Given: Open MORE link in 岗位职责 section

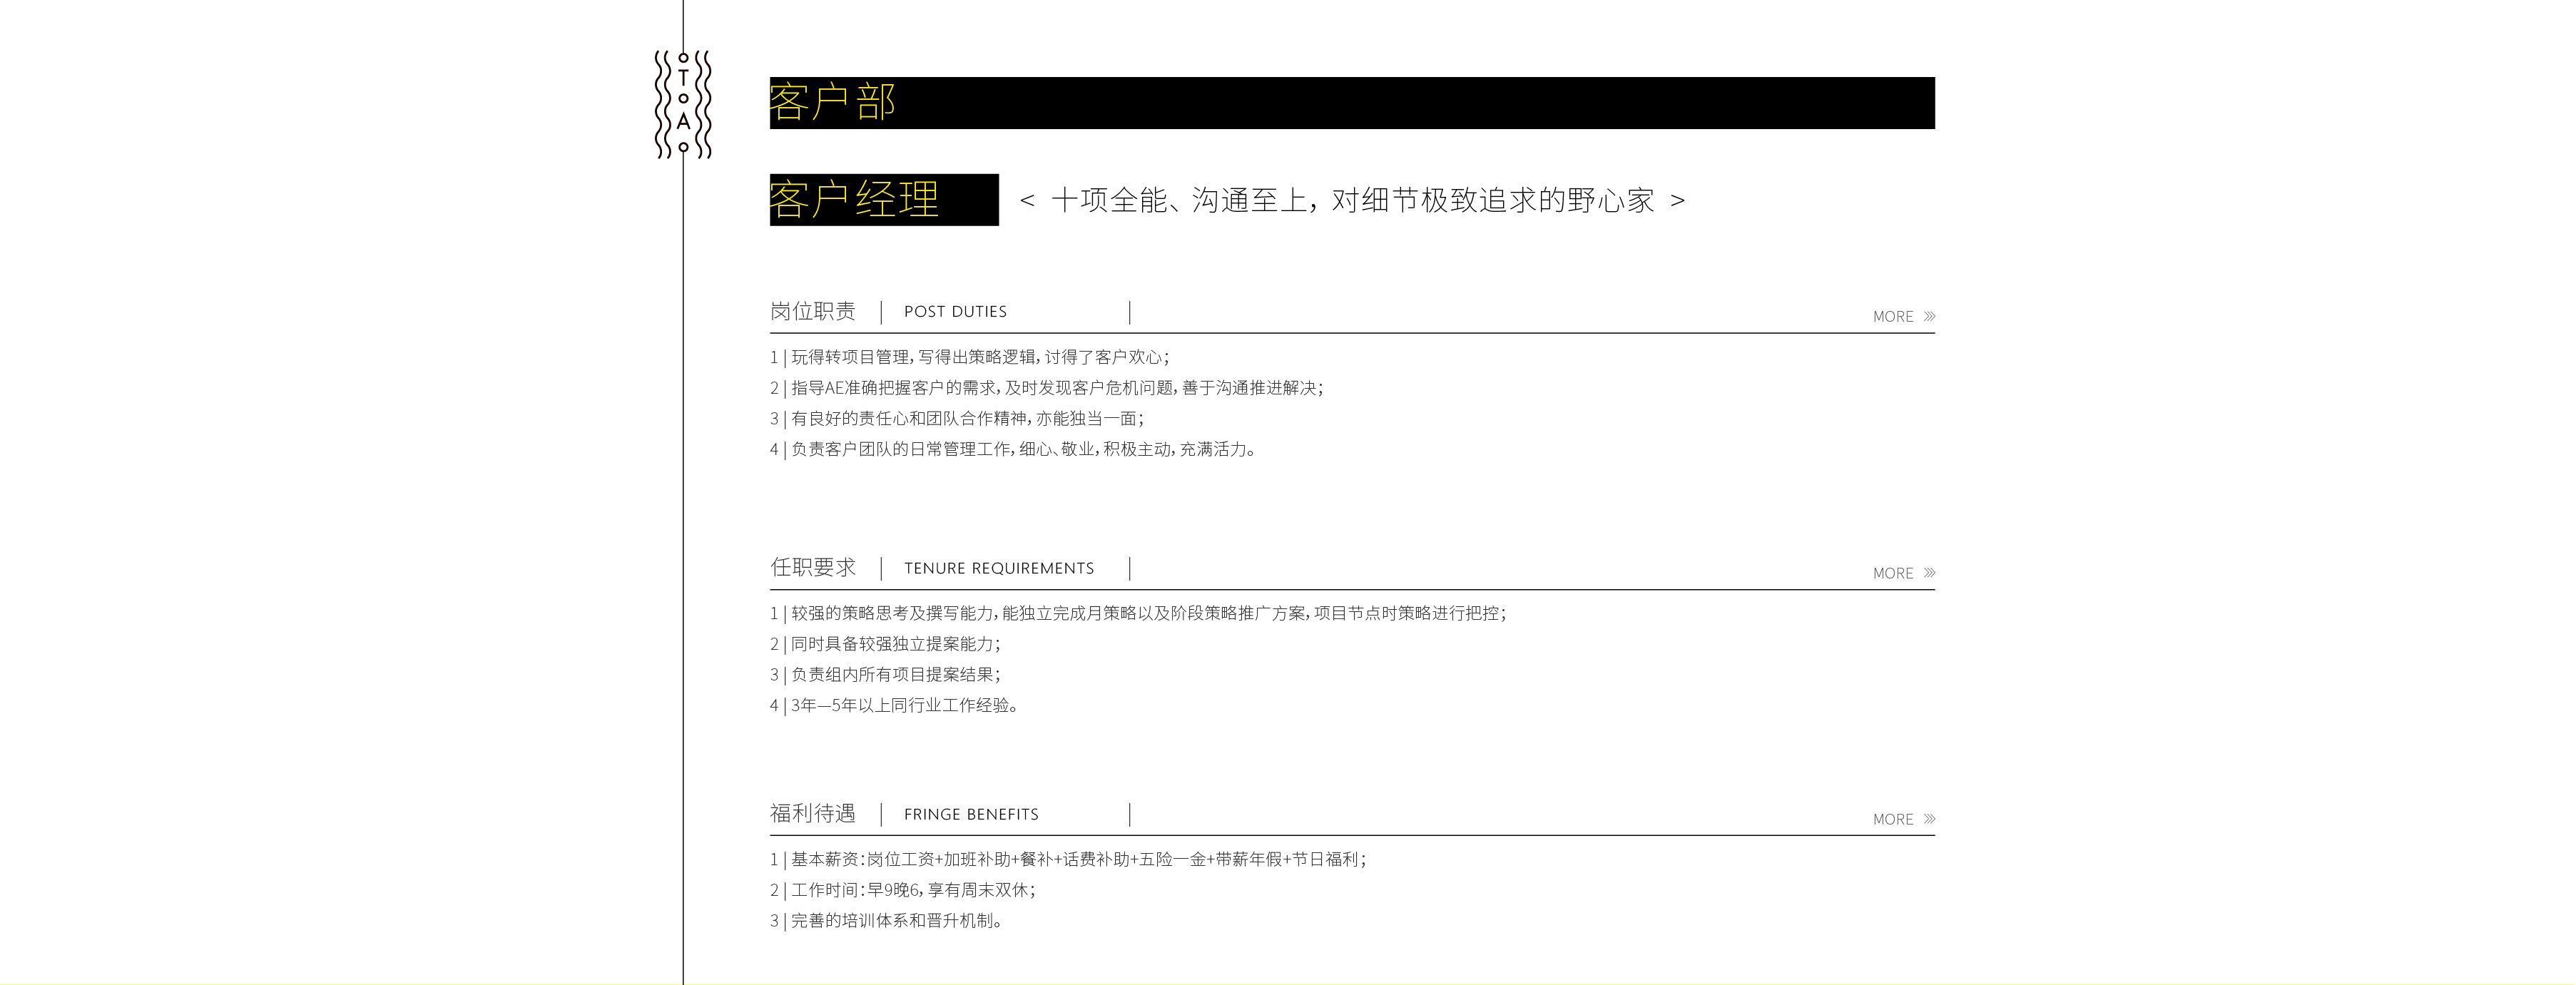Looking at the screenshot, I should point(1892,317).
